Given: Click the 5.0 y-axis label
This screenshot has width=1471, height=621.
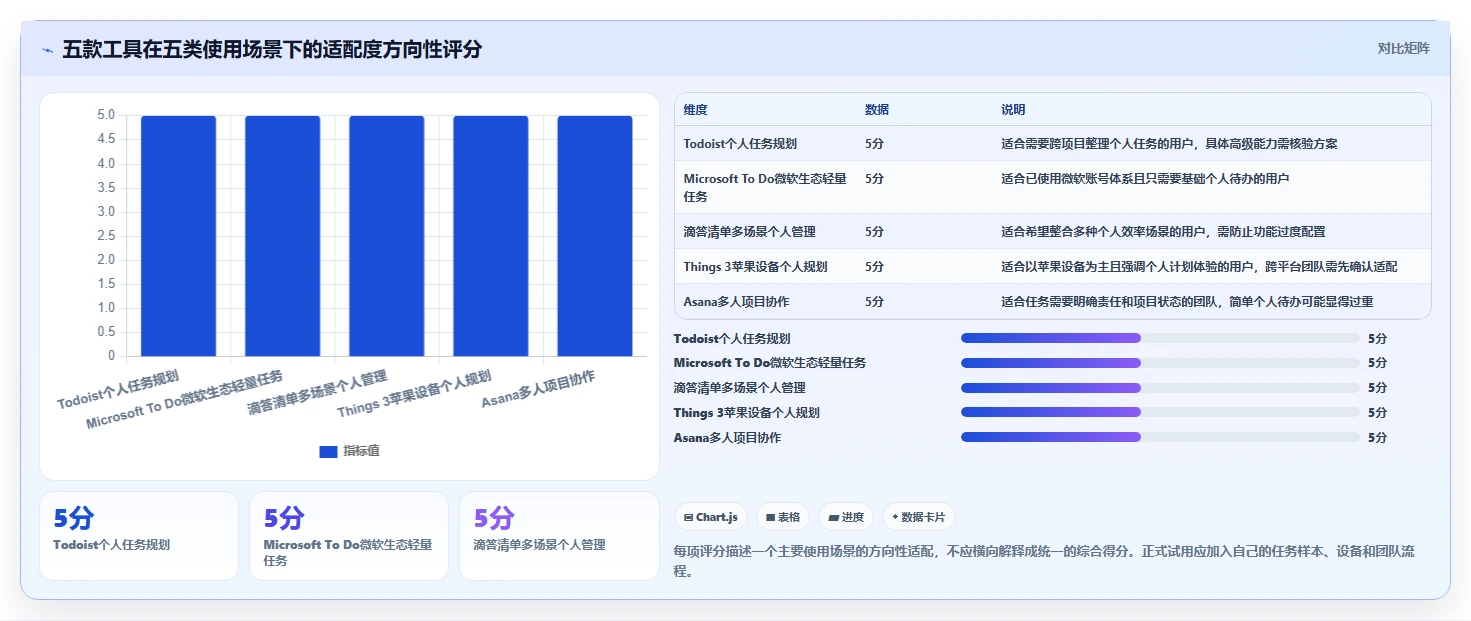Looking at the screenshot, I should tap(106, 115).
